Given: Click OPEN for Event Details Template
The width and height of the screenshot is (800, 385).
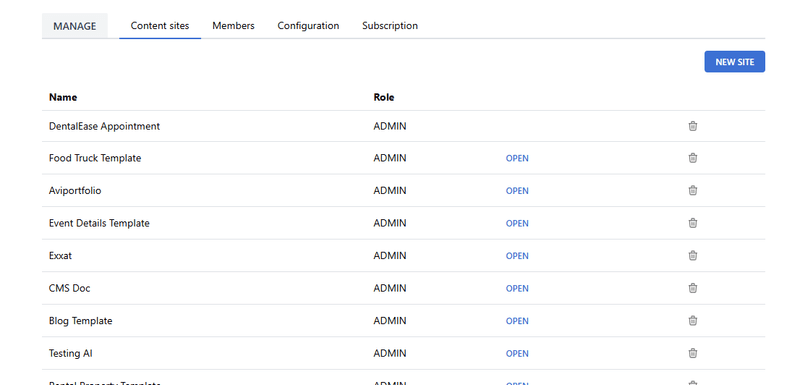Looking at the screenshot, I should point(517,223).
